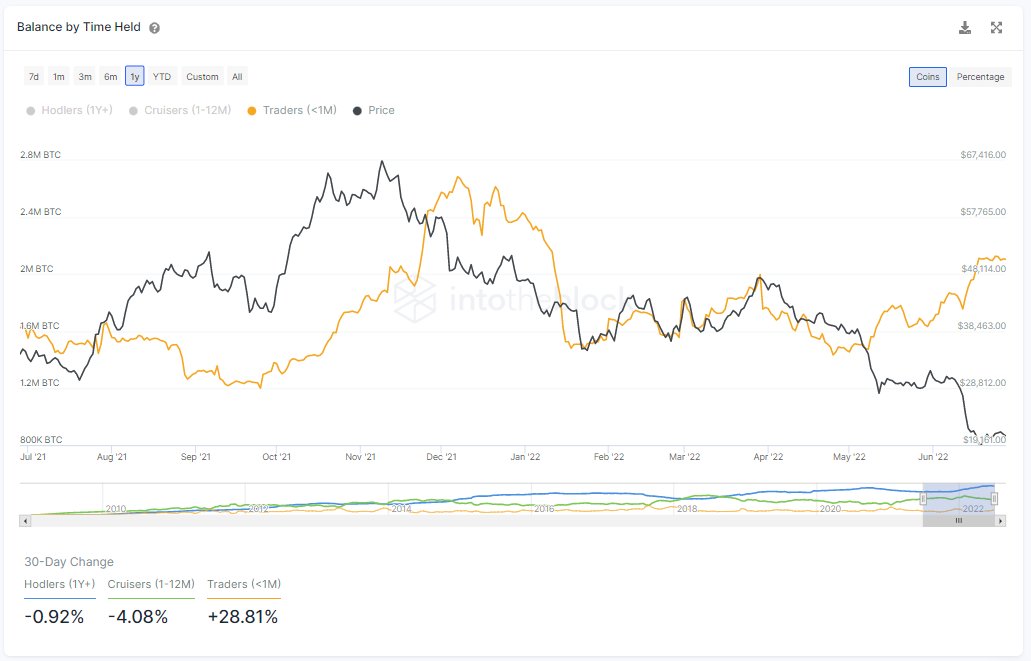Show the Cruisers (1-12M) series
This screenshot has height=661, width=1031.
171,110
